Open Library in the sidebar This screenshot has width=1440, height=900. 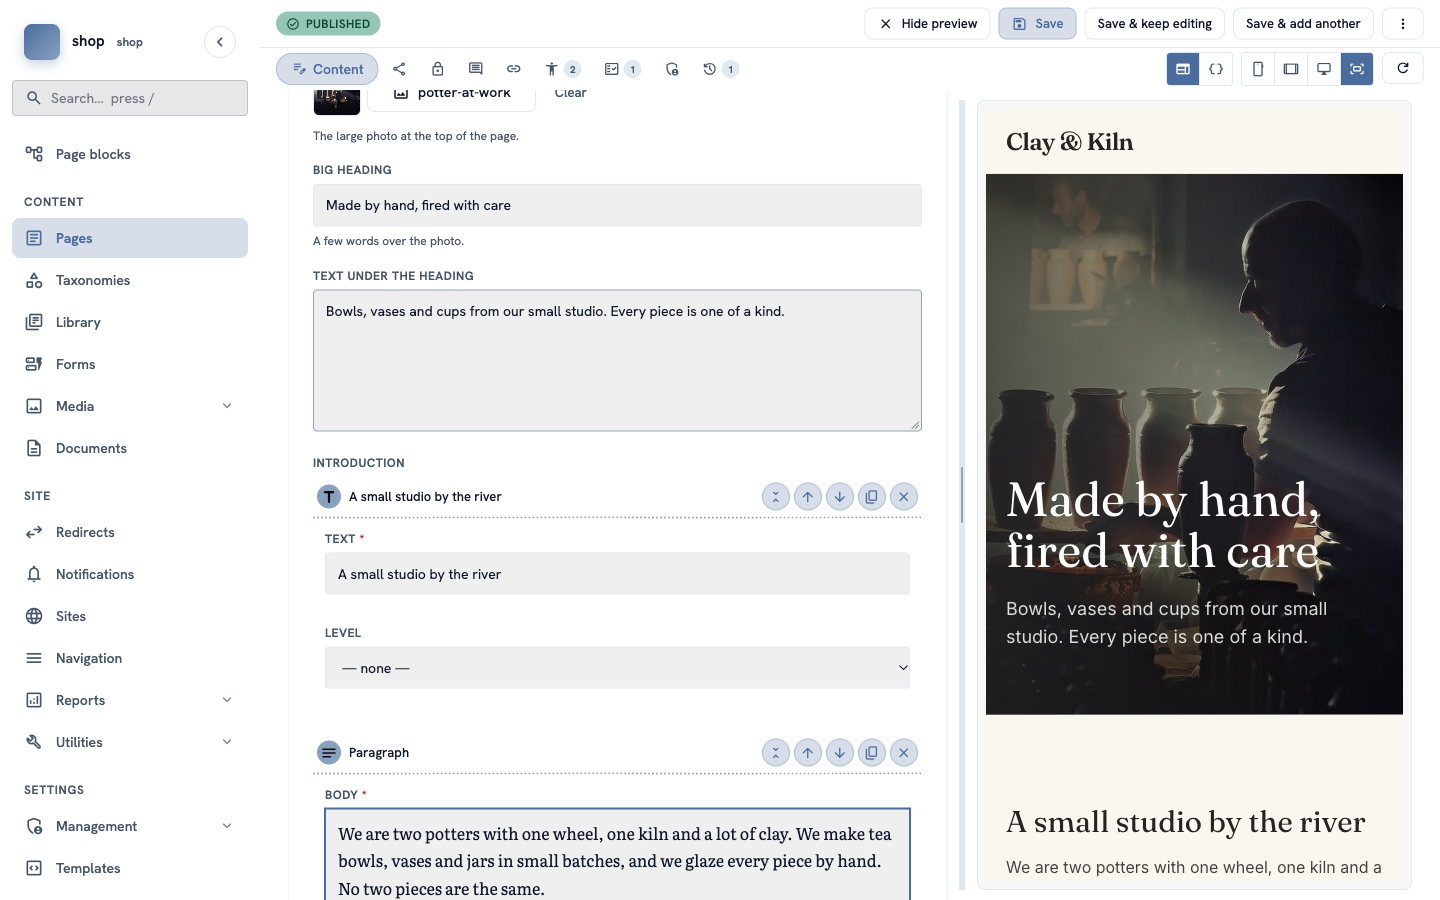pos(130,322)
